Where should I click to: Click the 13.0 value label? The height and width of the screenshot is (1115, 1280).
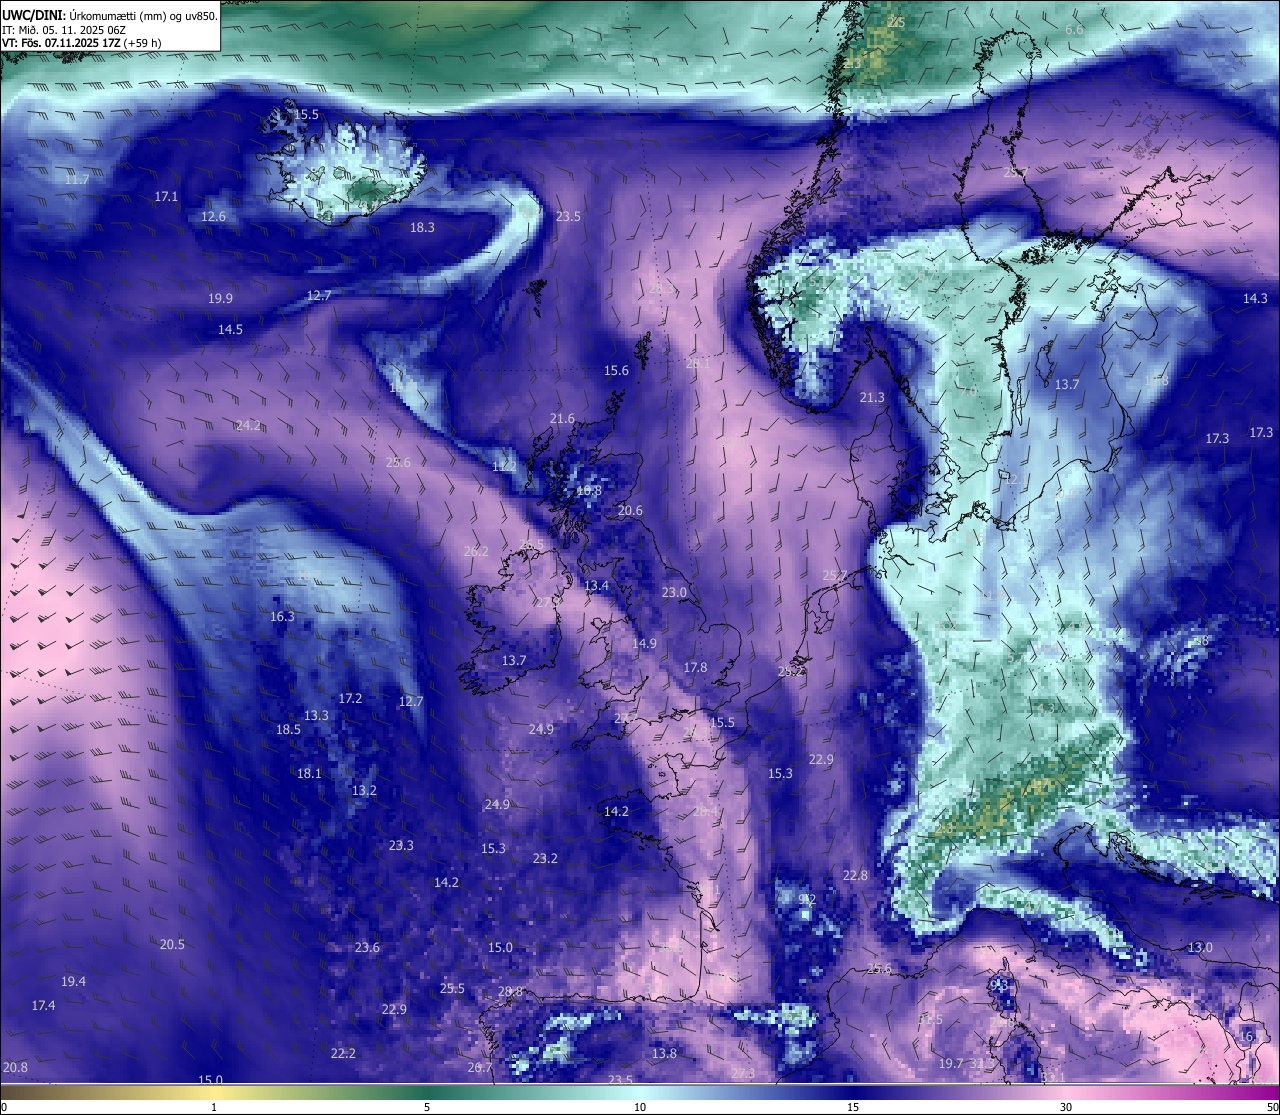coord(1200,948)
